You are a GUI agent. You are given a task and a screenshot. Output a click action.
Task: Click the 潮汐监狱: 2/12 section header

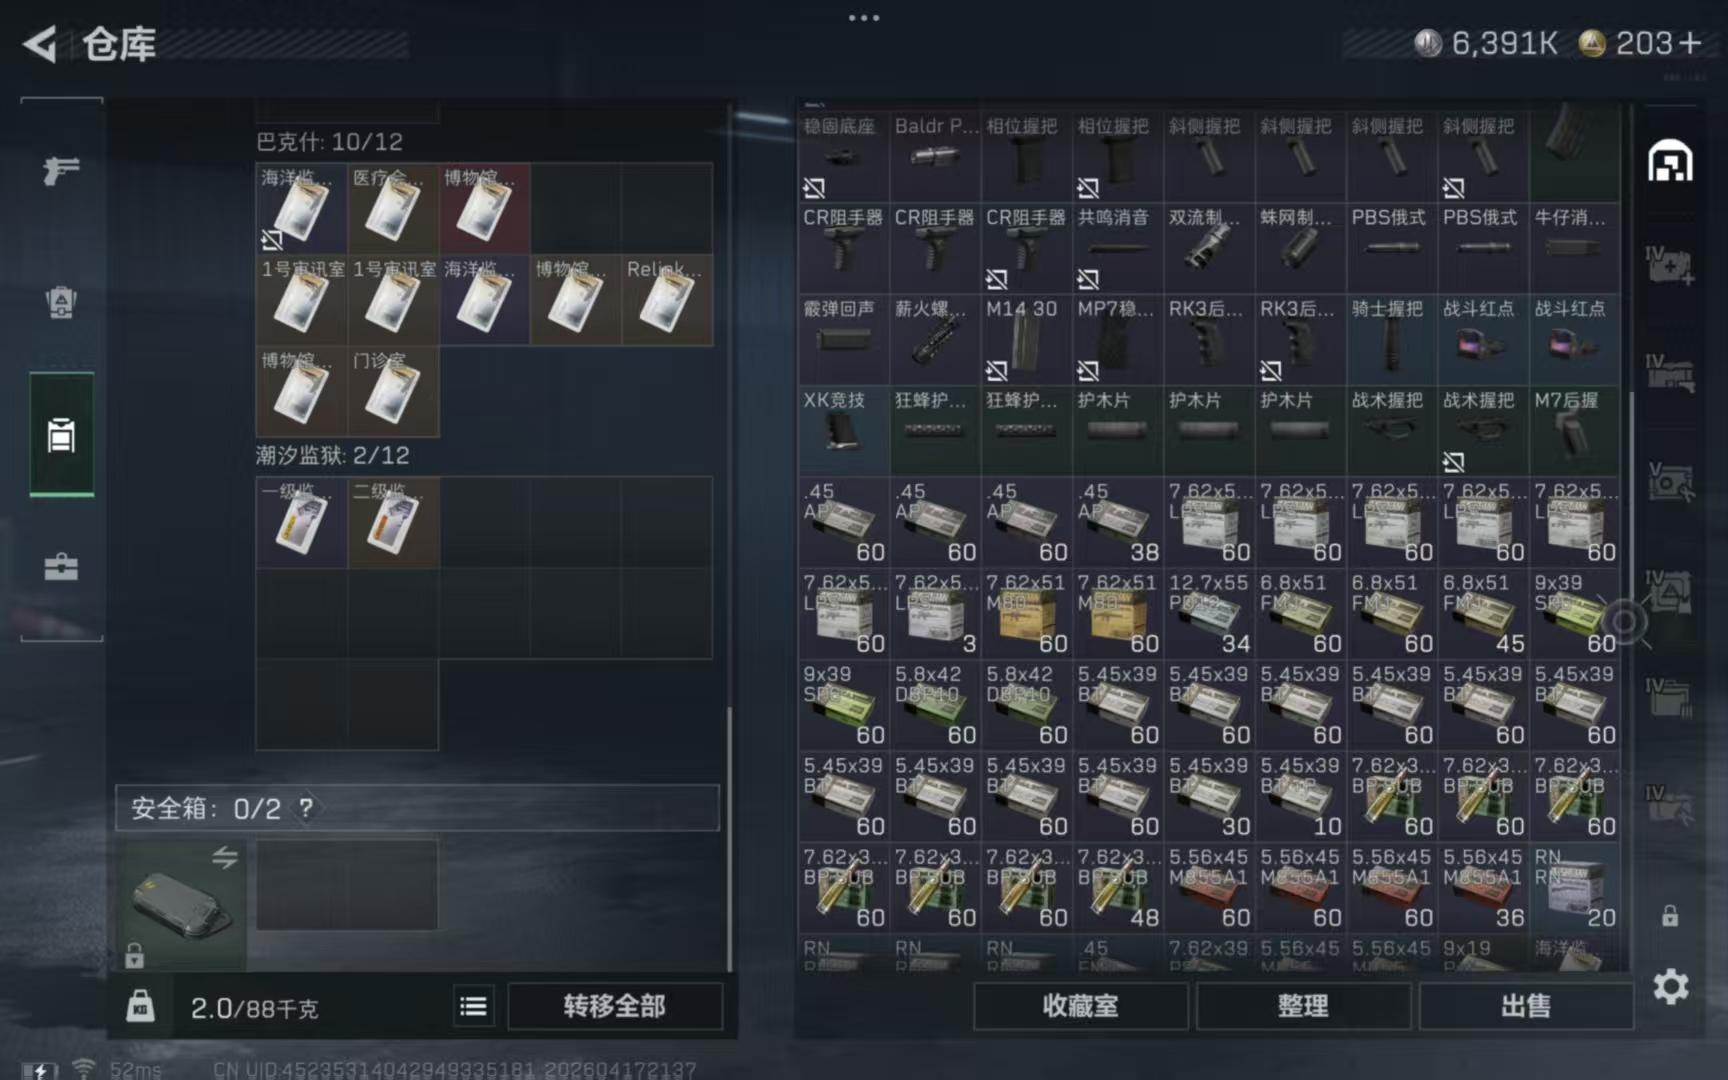(x=333, y=456)
